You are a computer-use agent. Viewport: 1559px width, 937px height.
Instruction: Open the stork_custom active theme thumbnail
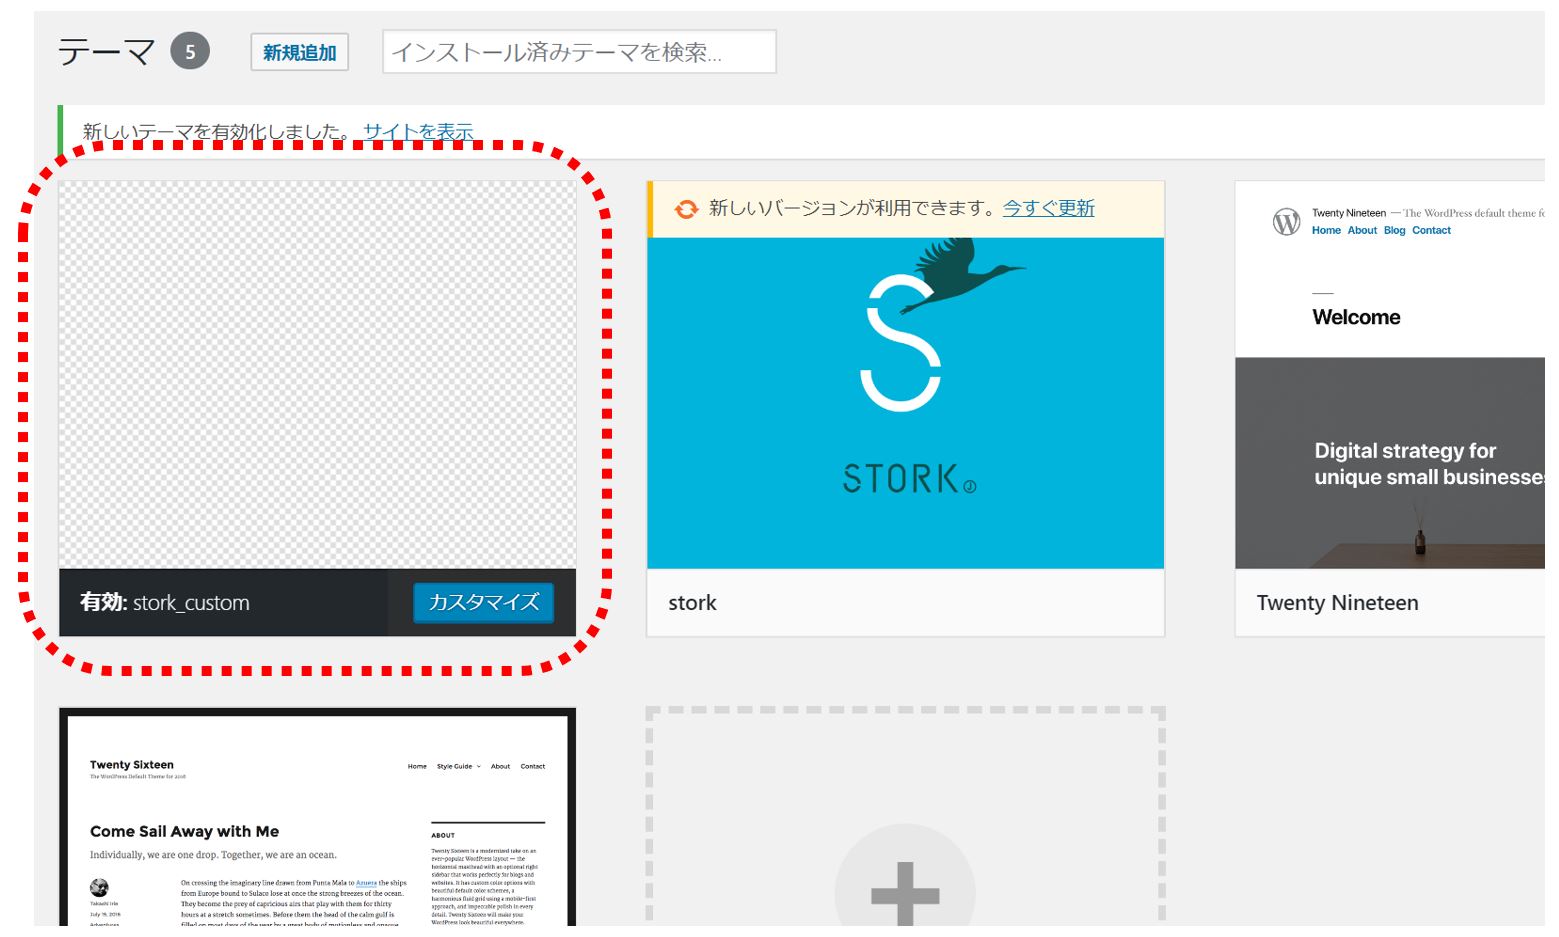(x=318, y=375)
